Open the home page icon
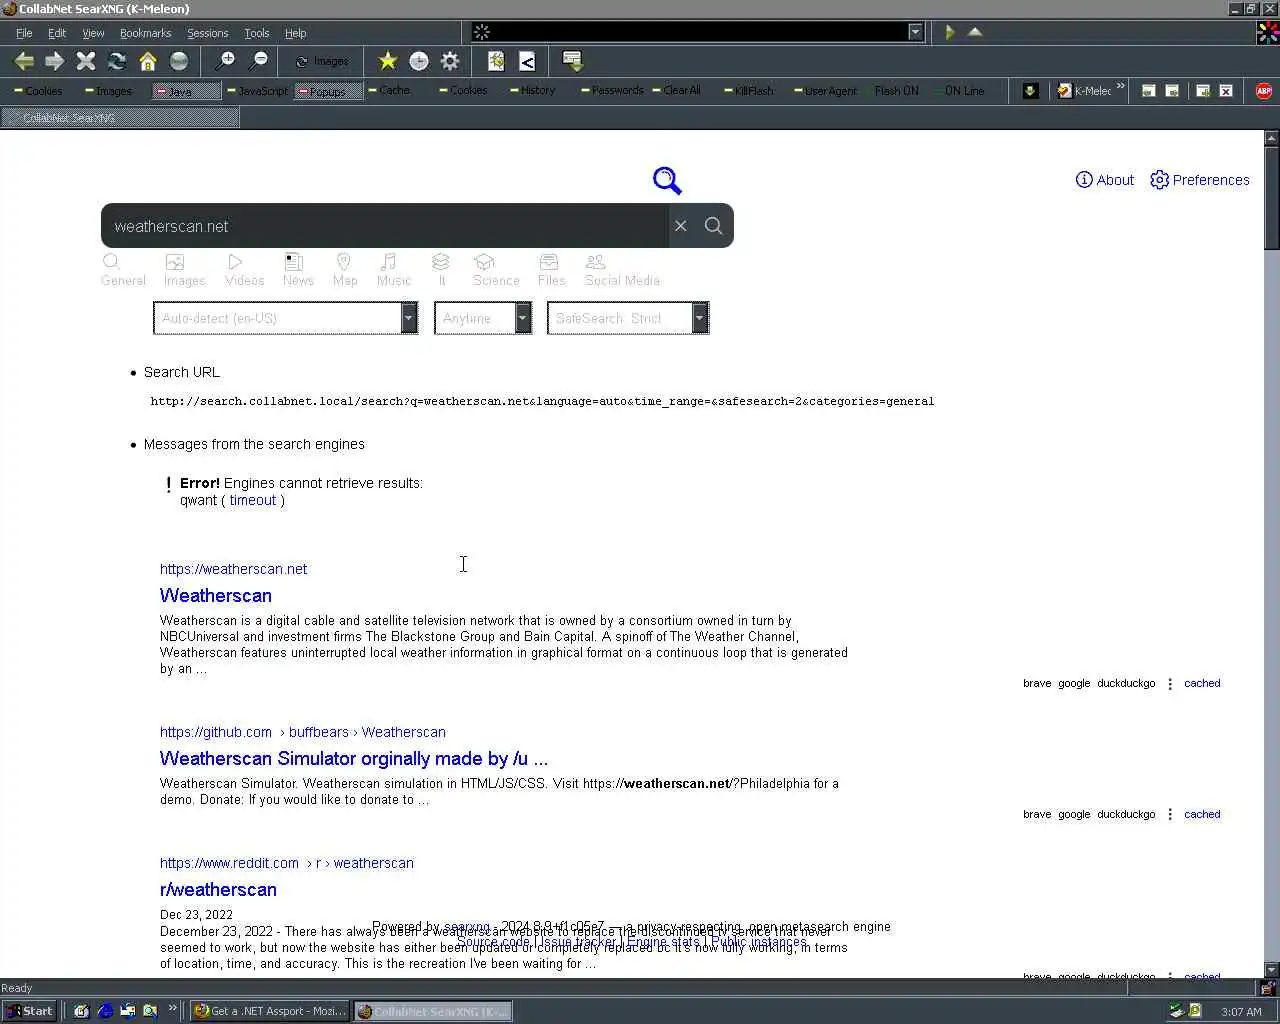The width and height of the screenshot is (1280, 1024). click(x=148, y=61)
